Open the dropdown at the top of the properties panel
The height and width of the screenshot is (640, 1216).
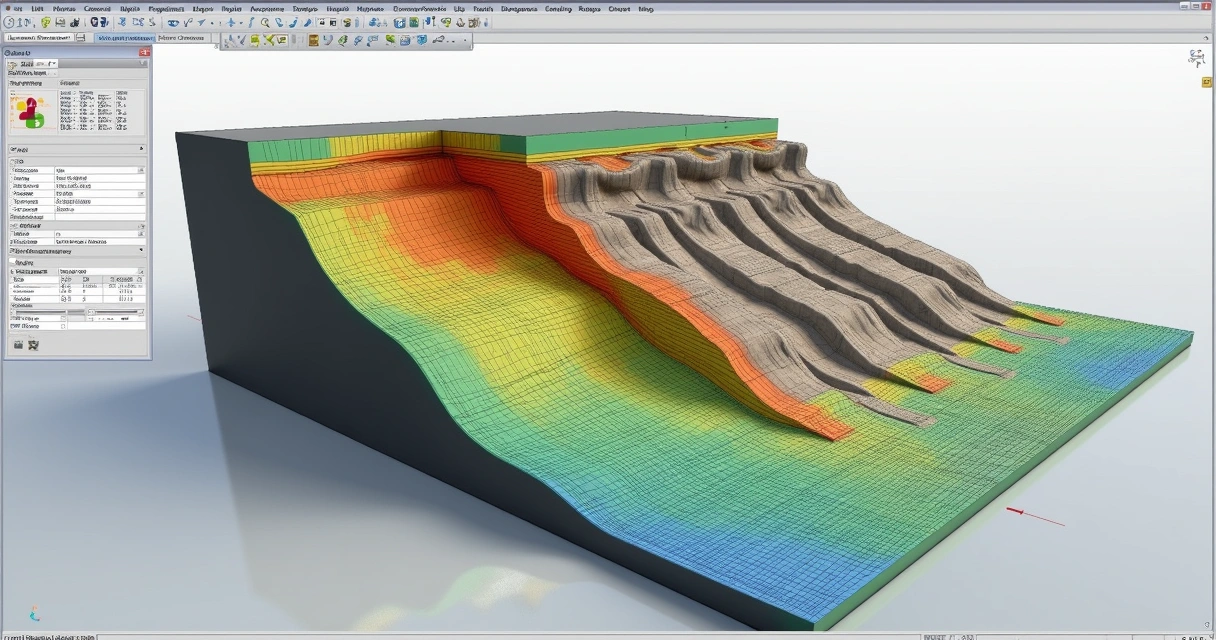tap(42, 61)
